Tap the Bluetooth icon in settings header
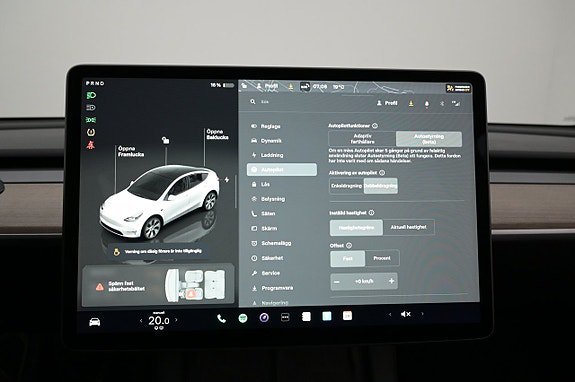 [442, 104]
